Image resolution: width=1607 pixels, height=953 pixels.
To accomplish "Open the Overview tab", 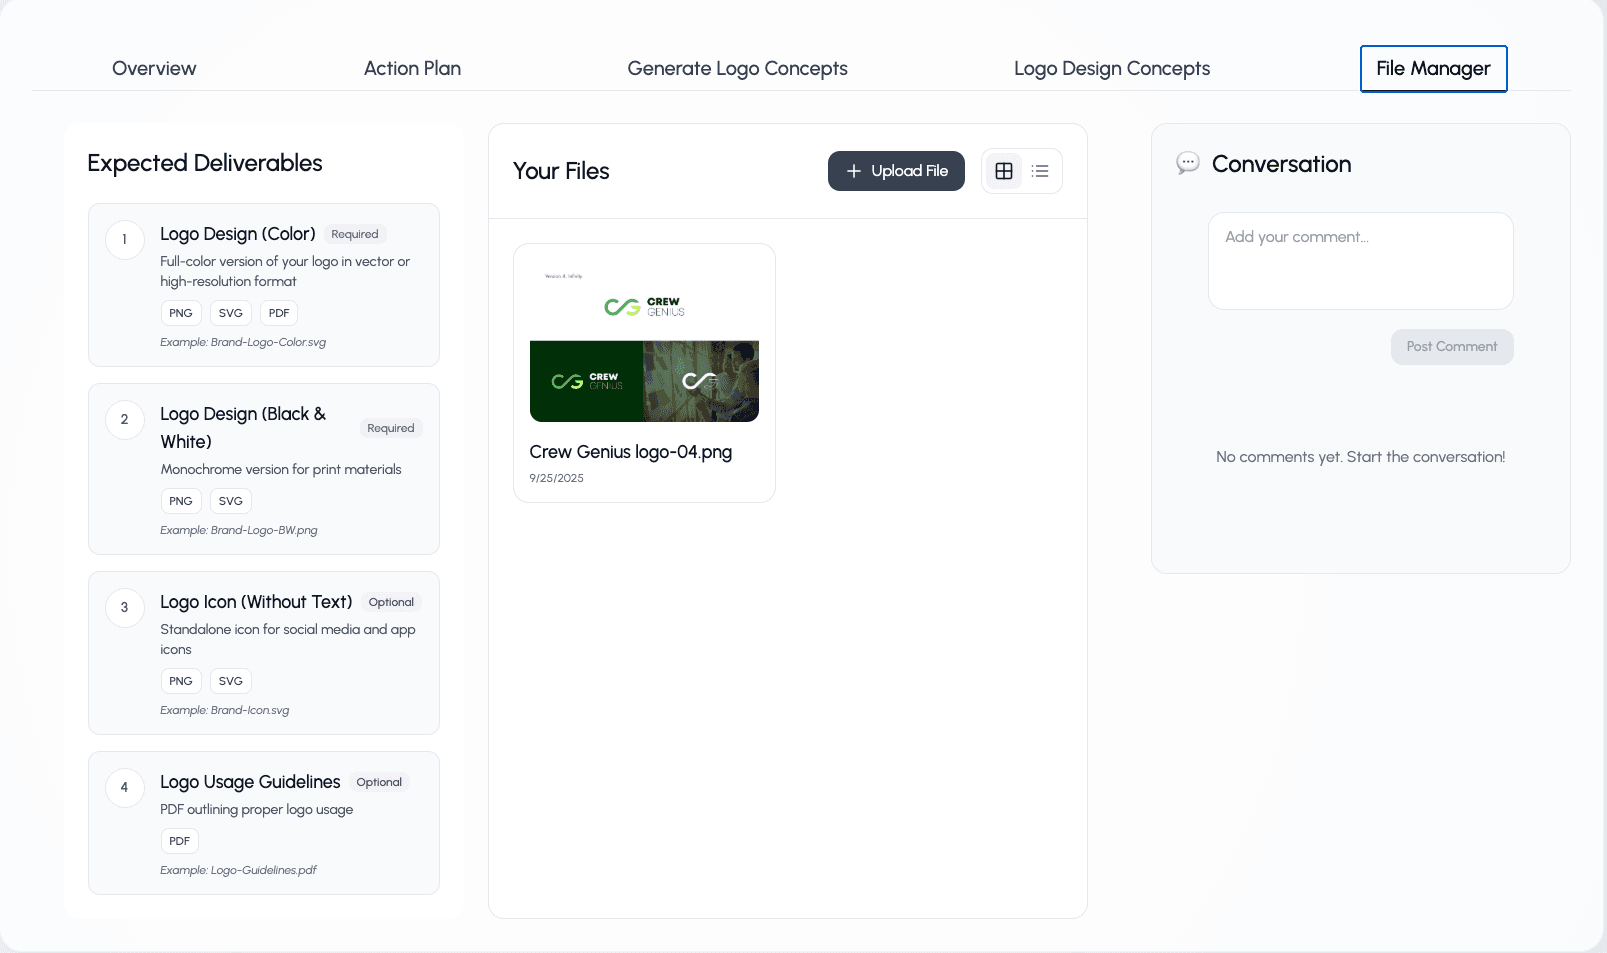I will (154, 68).
